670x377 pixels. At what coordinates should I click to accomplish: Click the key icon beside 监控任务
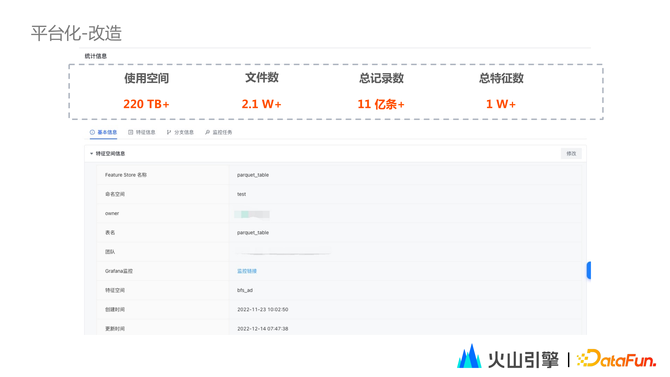pyautogui.click(x=207, y=133)
